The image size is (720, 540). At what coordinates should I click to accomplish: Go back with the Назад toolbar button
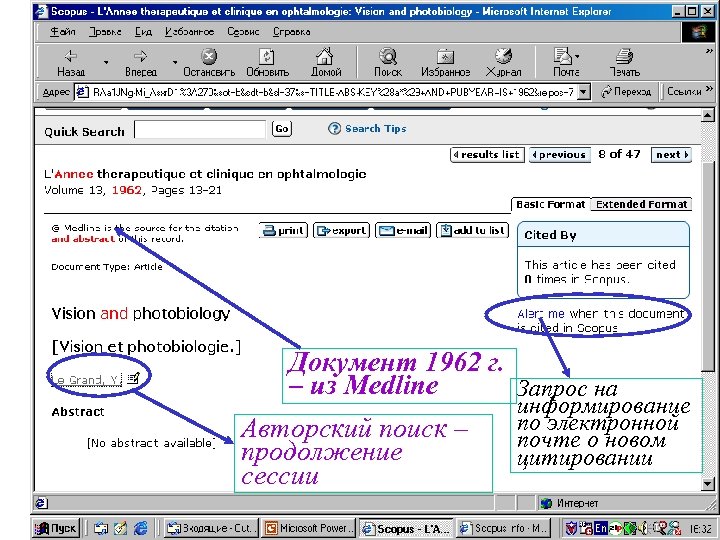[x=71, y=63]
